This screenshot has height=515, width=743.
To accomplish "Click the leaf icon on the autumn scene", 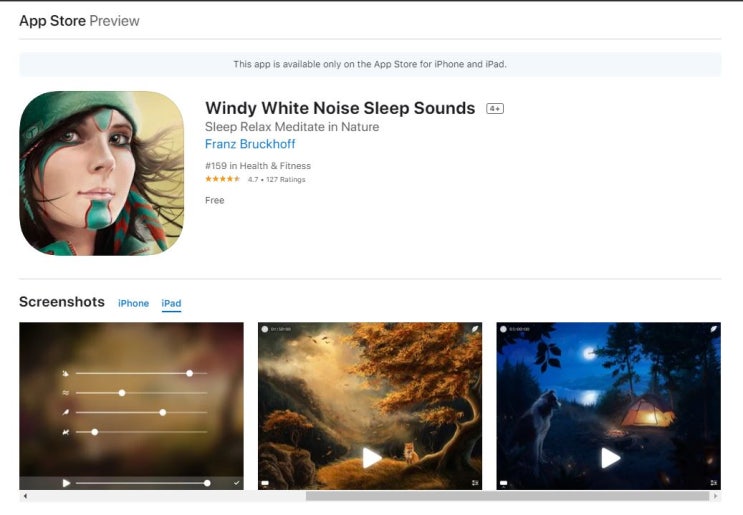I will (475, 329).
